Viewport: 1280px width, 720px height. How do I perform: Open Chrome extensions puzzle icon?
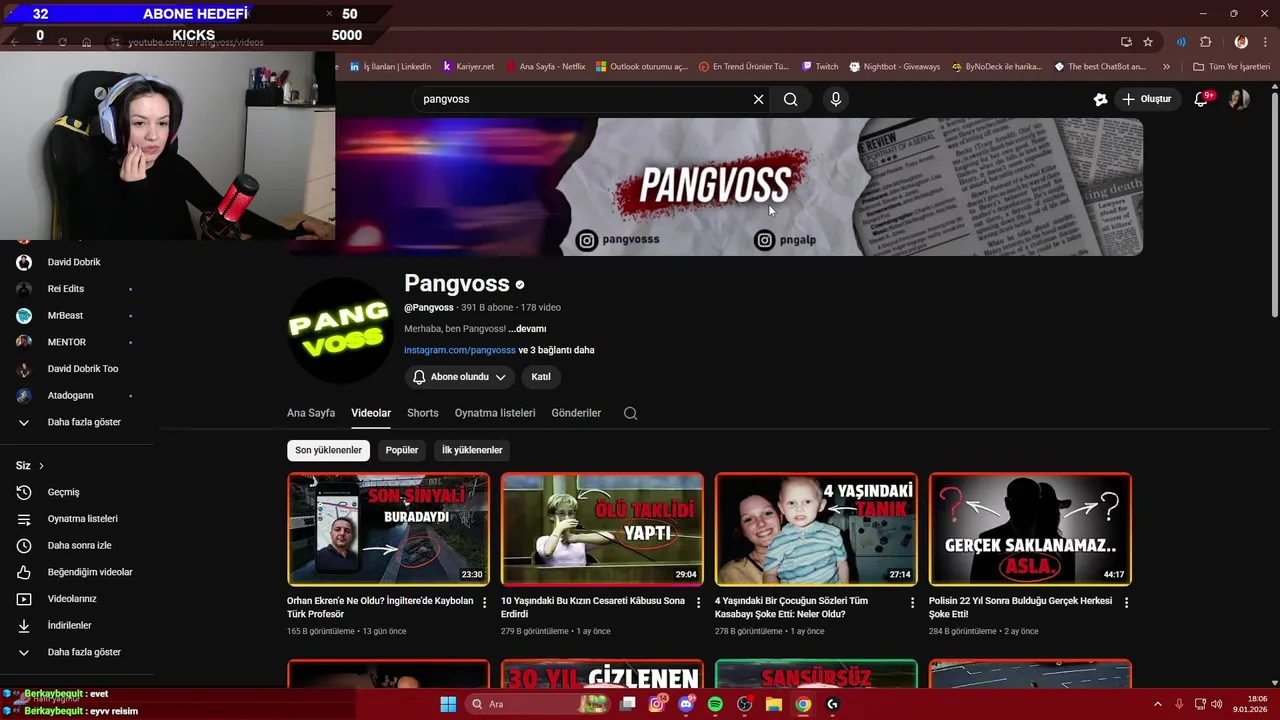pyautogui.click(x=1205, y=42)
